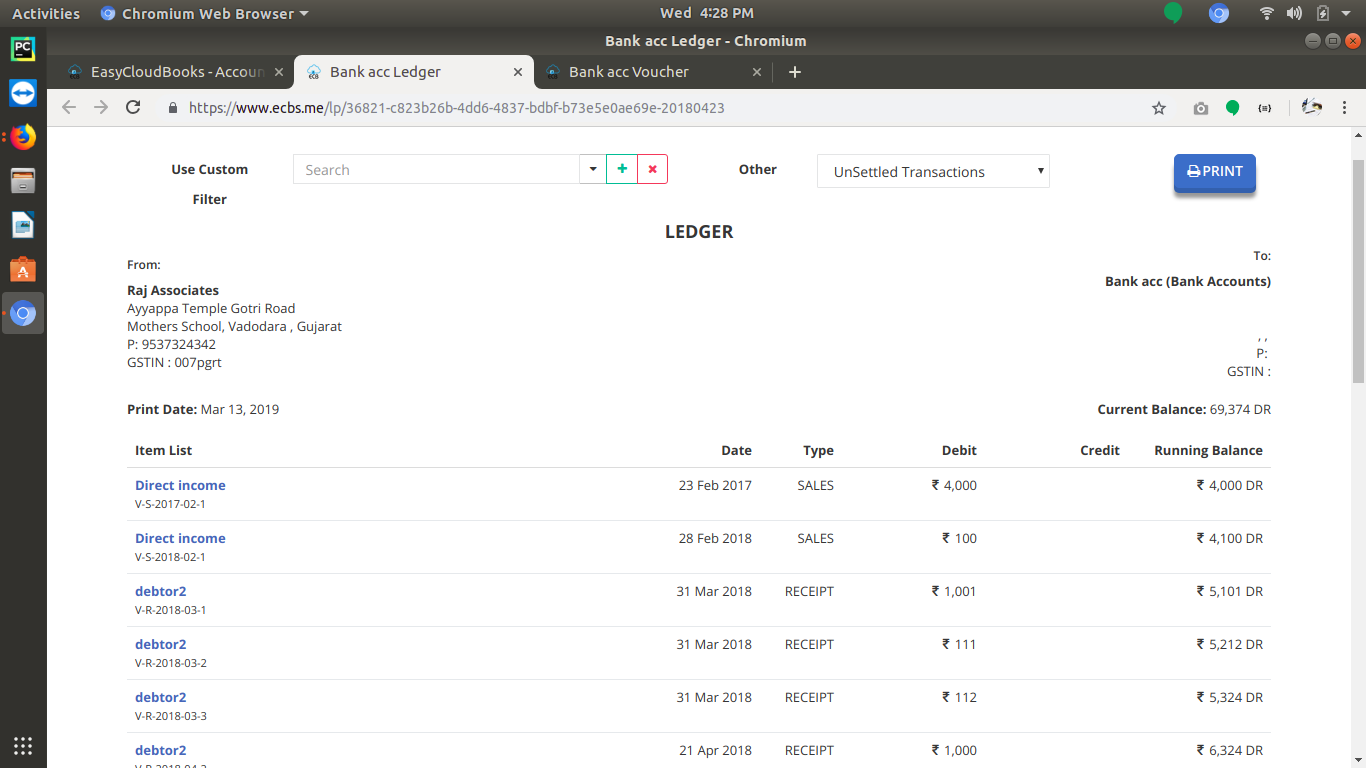Image resolution: width=1366 pixels, height=768 pixels.
Task: Click the green circle tray icon
Action: click(x=1173, y=13)
